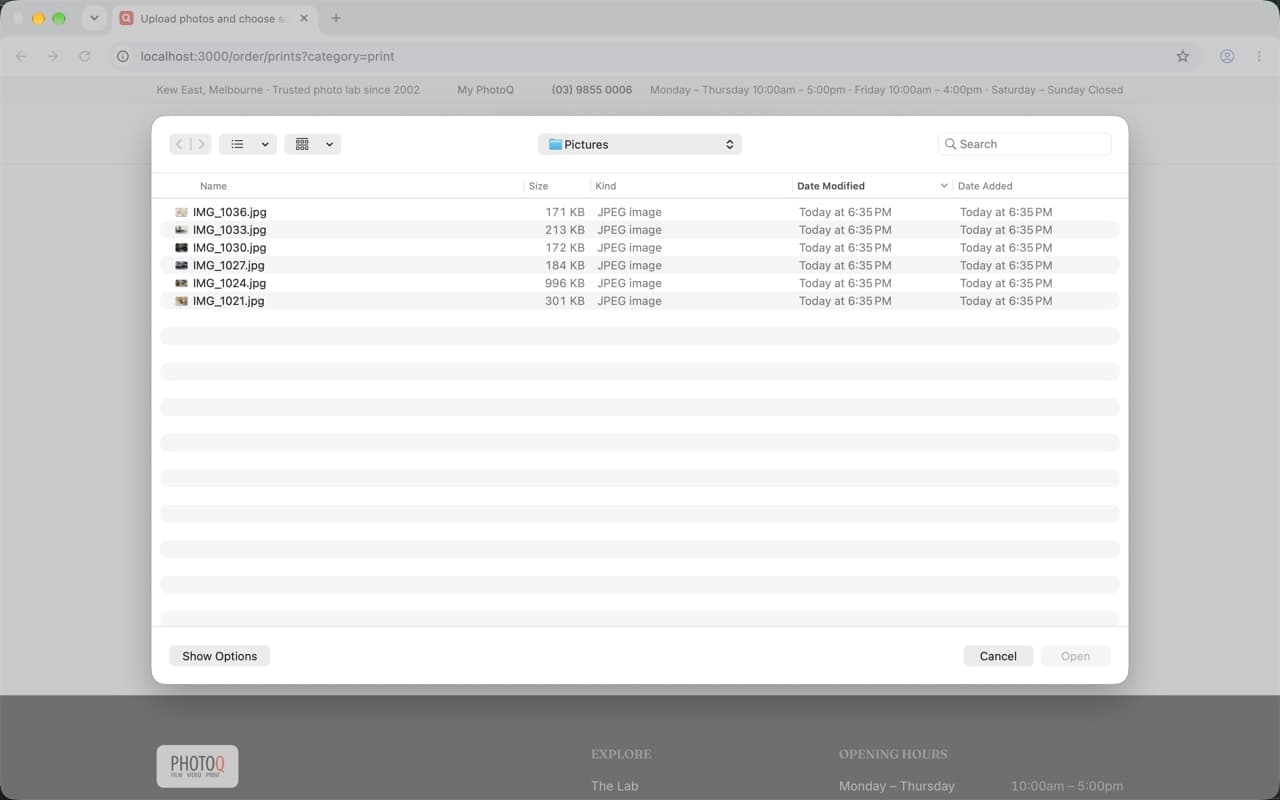
Task: Click the address bar URL
Action: [267, 57]
